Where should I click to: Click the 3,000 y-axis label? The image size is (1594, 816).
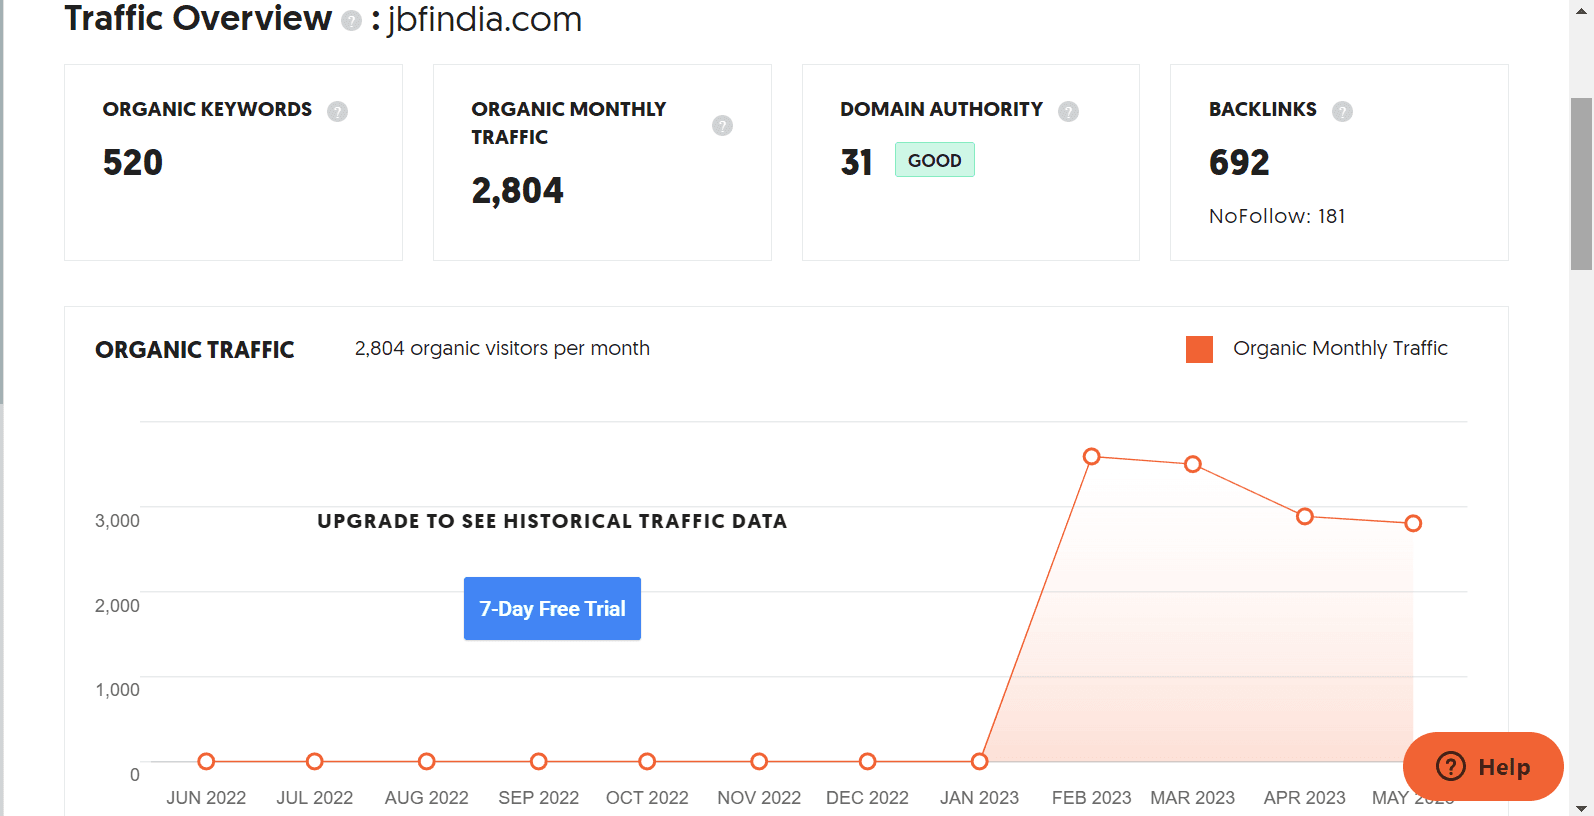pyautogui.click(x=117, y=521)
